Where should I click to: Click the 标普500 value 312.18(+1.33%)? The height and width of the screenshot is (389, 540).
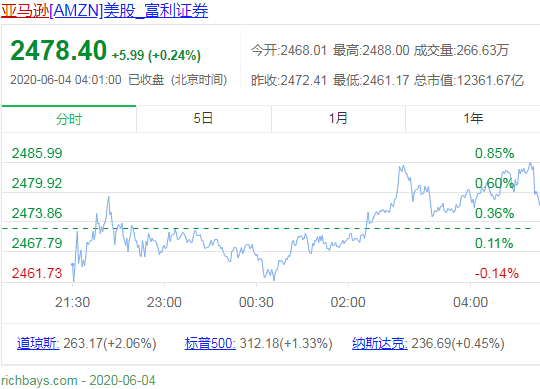coord(286,343)
